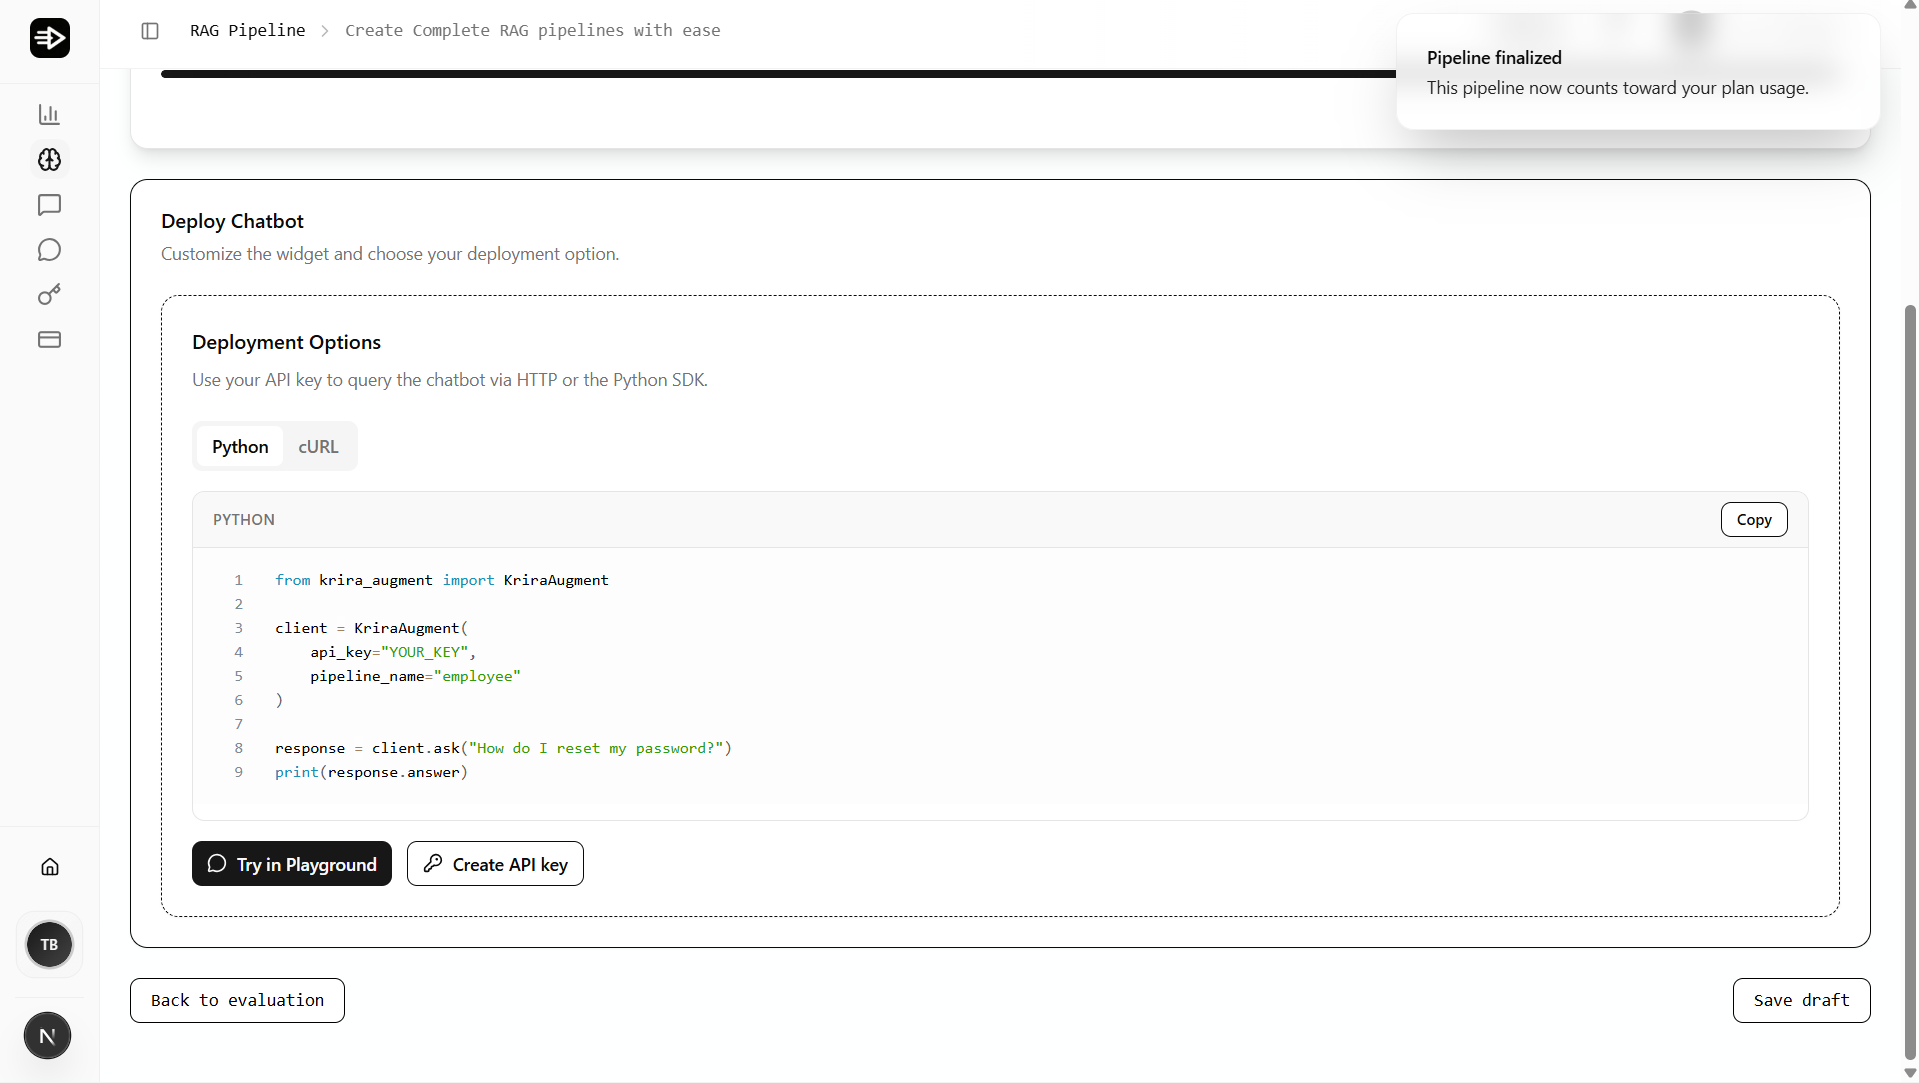Viewport: 1919px width, 1083px height.
Task: Click print(response.answer) code line
Action: coord(371,772)
